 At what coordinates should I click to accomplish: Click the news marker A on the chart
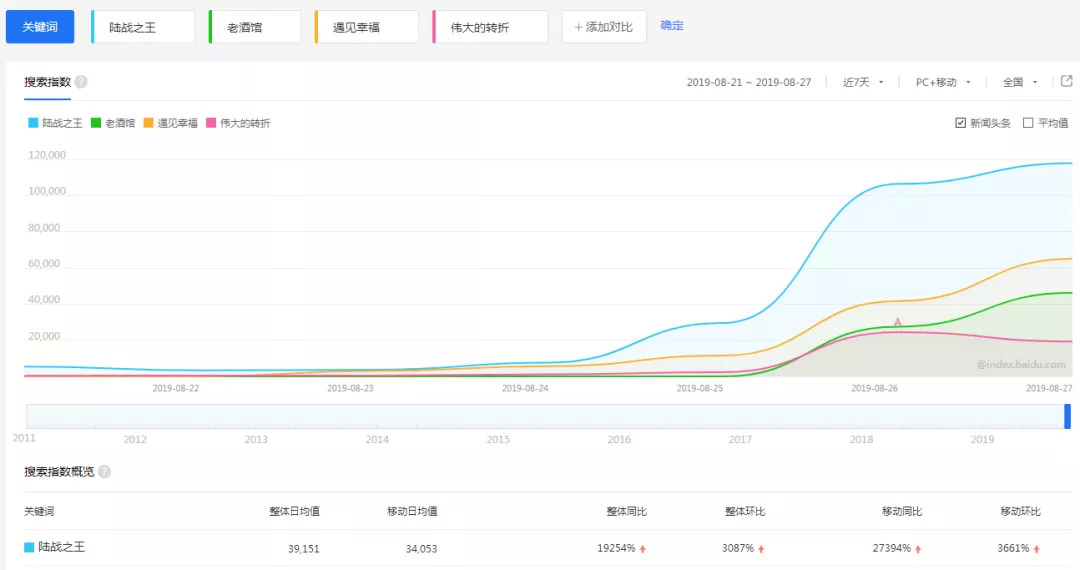(x=897, y=322)
